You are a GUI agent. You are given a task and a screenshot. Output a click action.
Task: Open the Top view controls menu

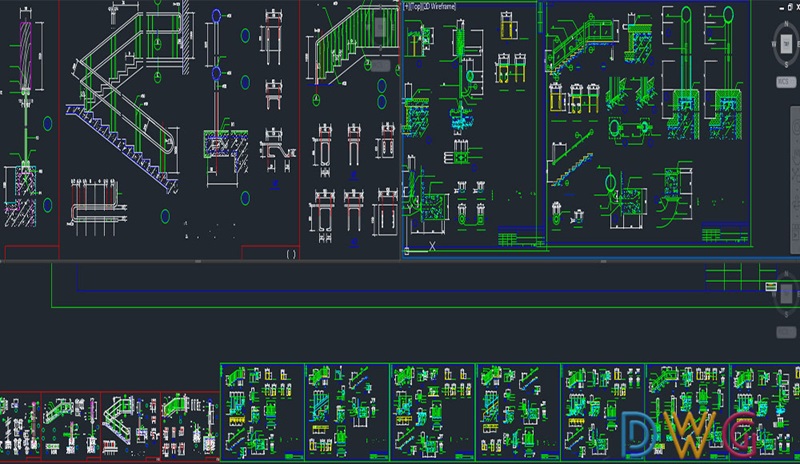[415, 7]
